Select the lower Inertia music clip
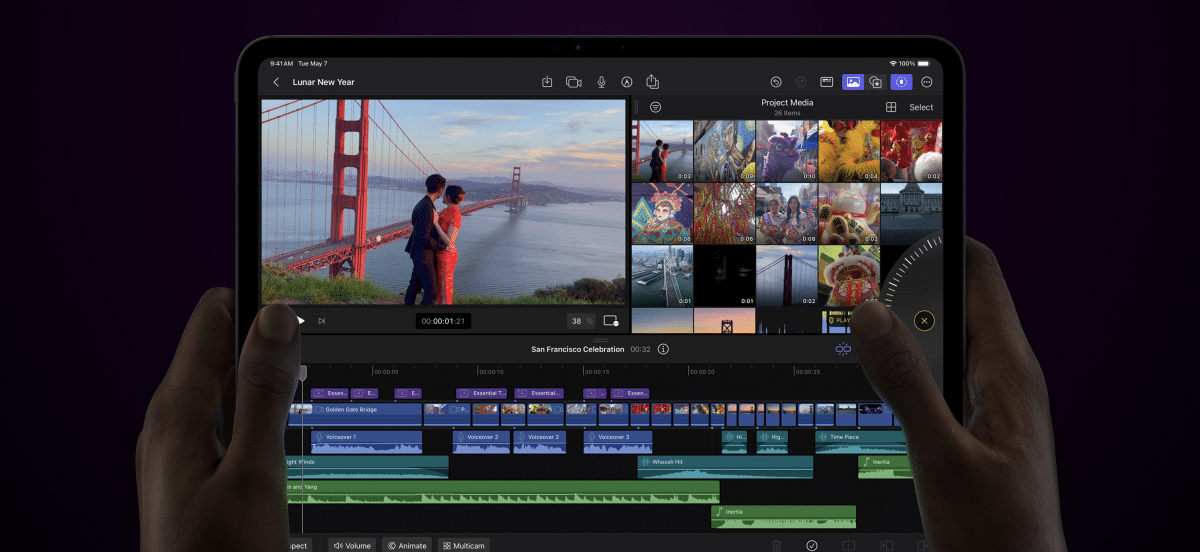 point(784,516)
